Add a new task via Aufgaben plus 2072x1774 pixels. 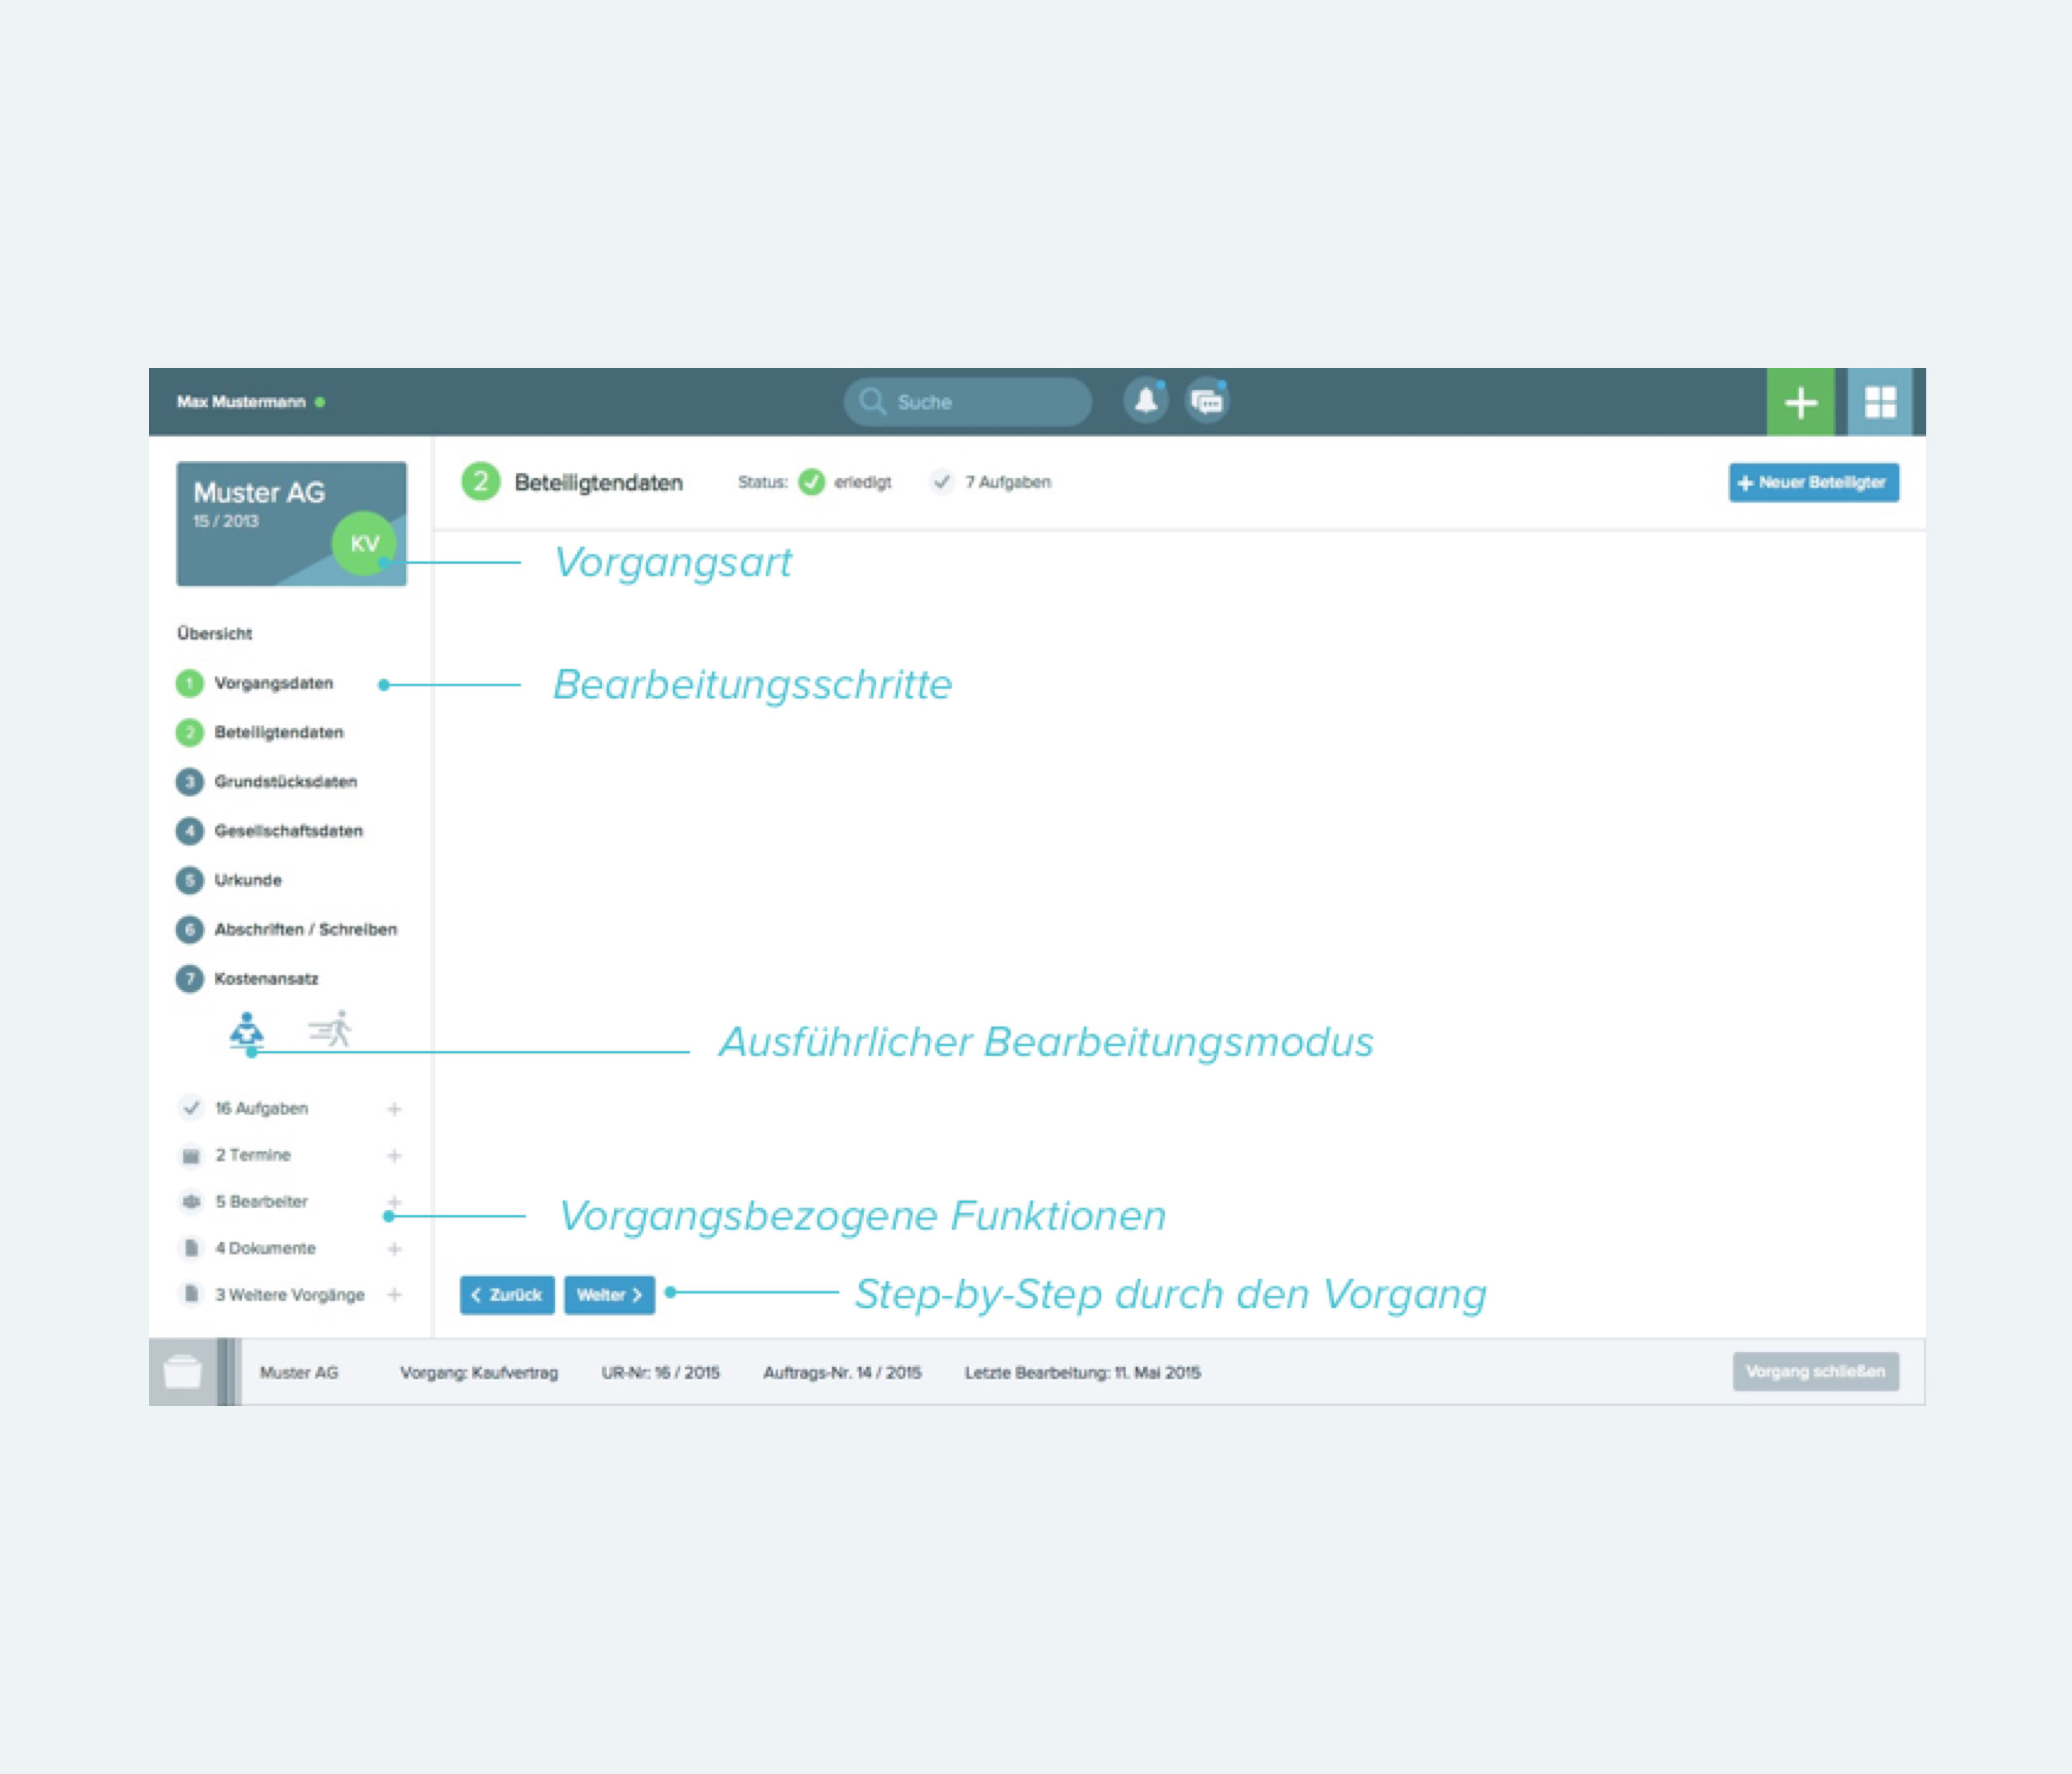pyautogui.click(x=394, y=1108)
